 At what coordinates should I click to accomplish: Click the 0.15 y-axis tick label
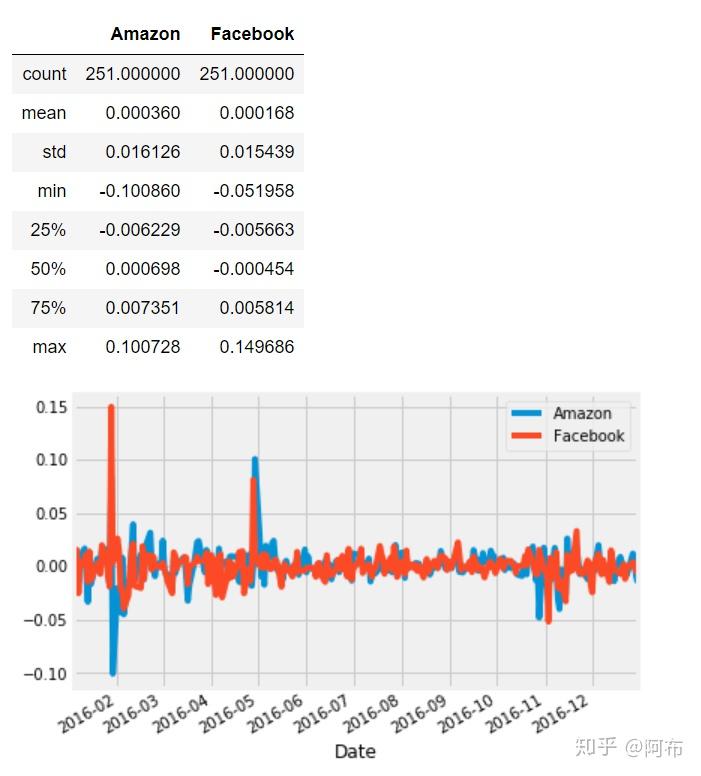coord(51,407)
